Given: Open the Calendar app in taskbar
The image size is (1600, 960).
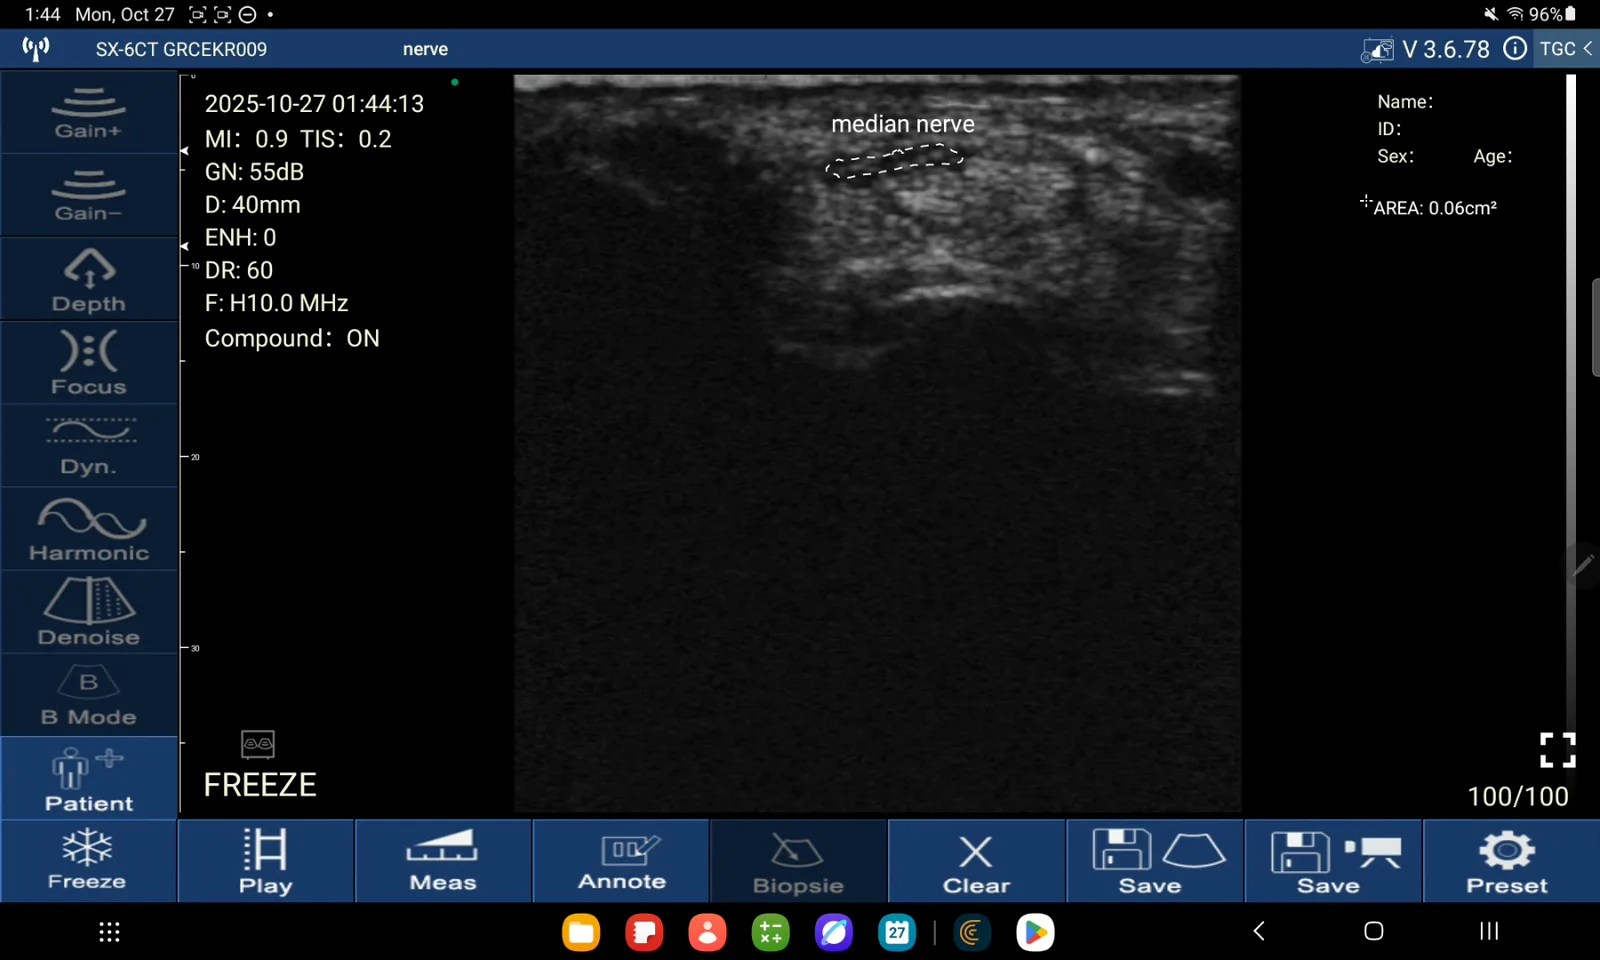Looking at the screenshot, I should (897, 932).
